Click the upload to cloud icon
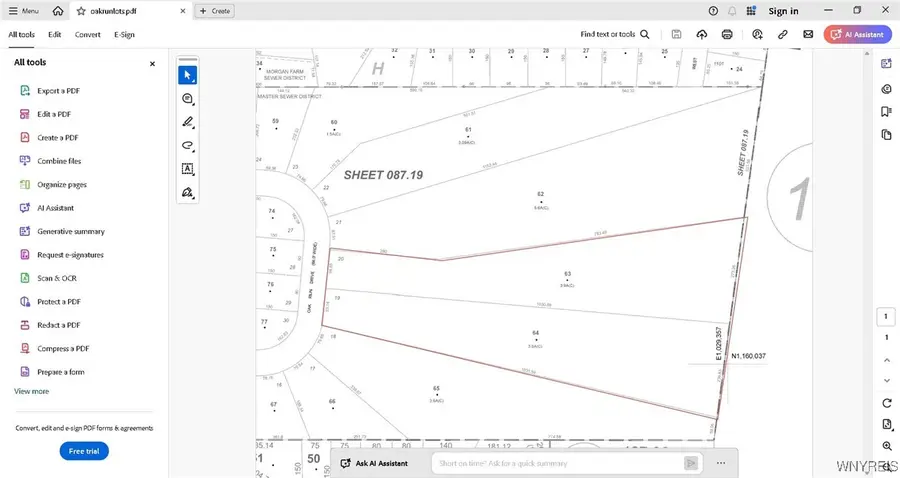 pyautogui.click(x=702, y=34)
